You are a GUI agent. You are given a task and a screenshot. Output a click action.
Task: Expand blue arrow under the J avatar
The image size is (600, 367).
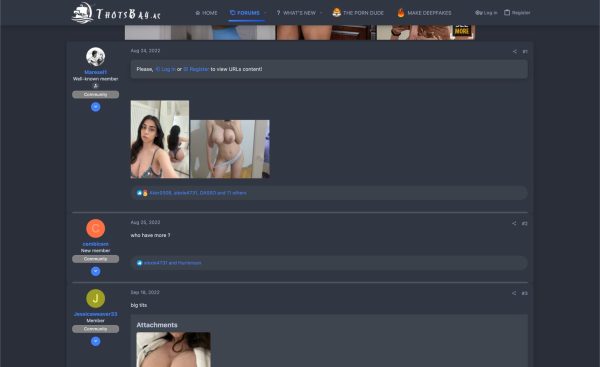pyautogui.click(x=96, y=341)
